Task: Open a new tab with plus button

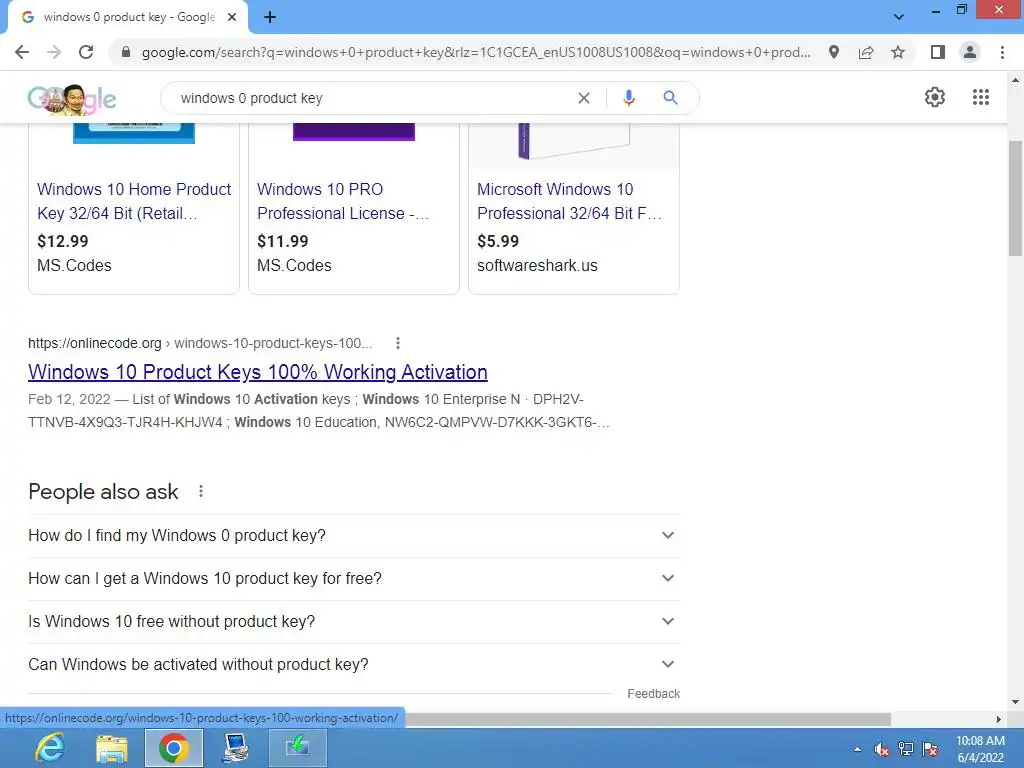Action: pos(270,18)
